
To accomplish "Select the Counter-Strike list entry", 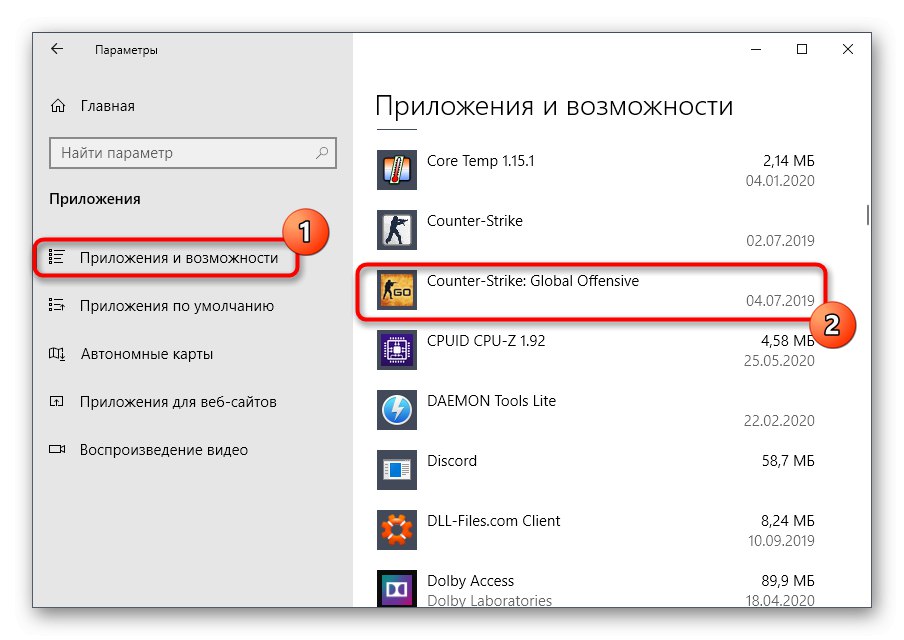I will (596, 230).
